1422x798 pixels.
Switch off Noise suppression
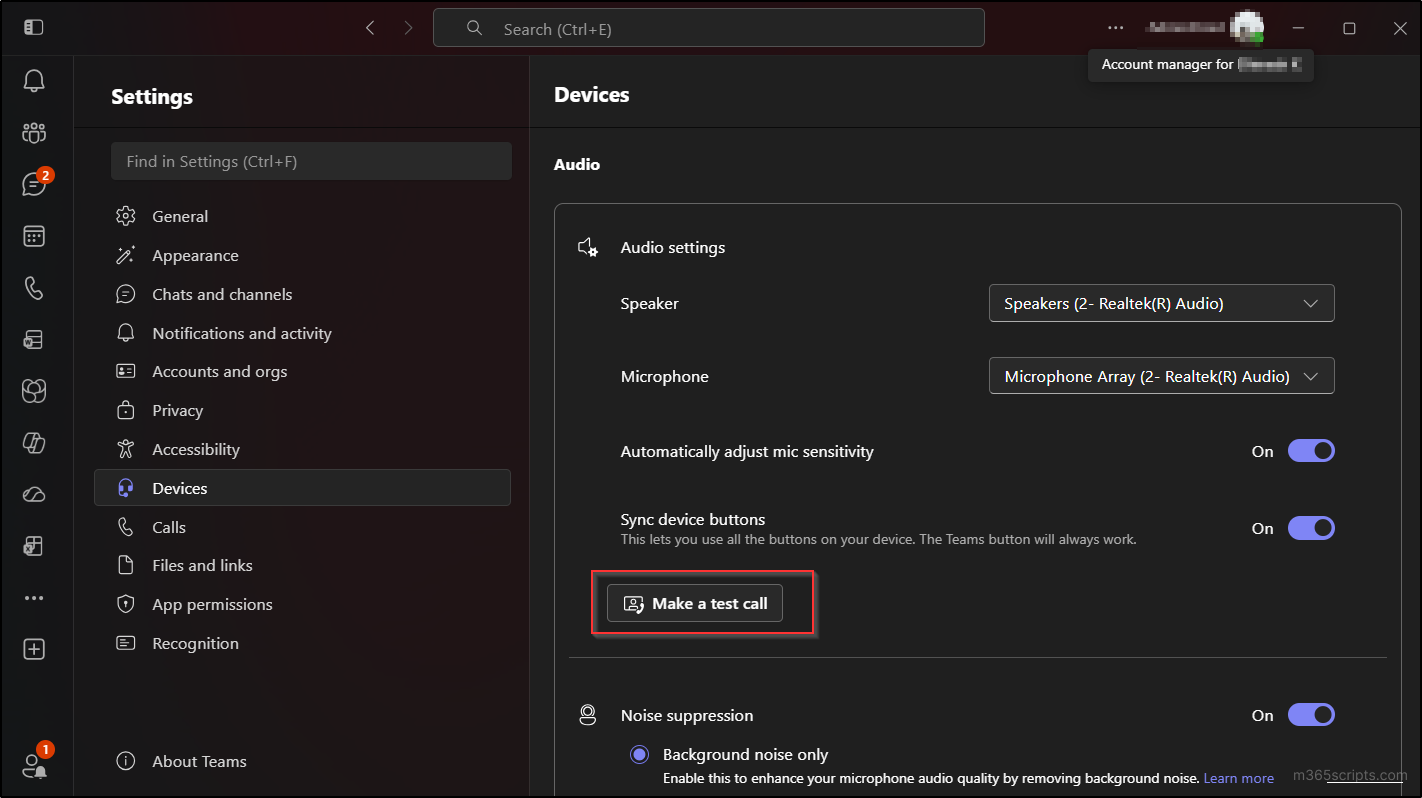(x=1311, y=715)
